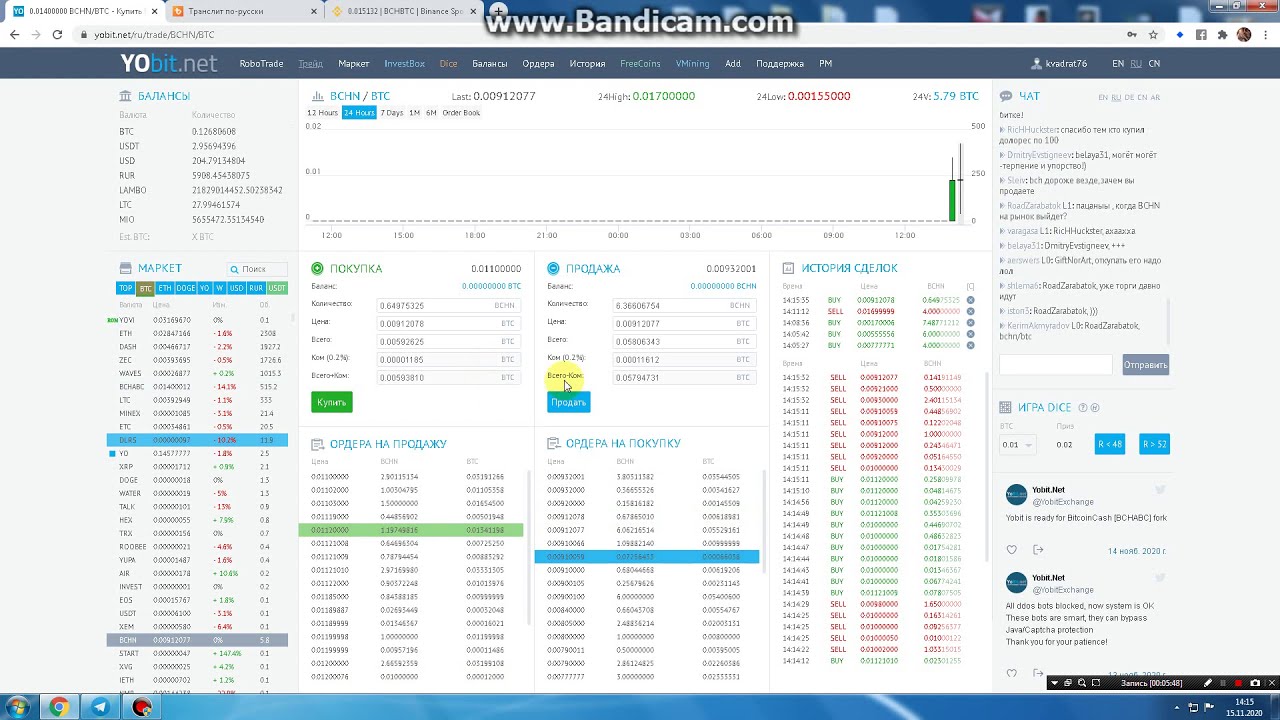Open the История menu item
Image resolution: width=1280 pixels, height=720 pixels.
tap(587, 64)
